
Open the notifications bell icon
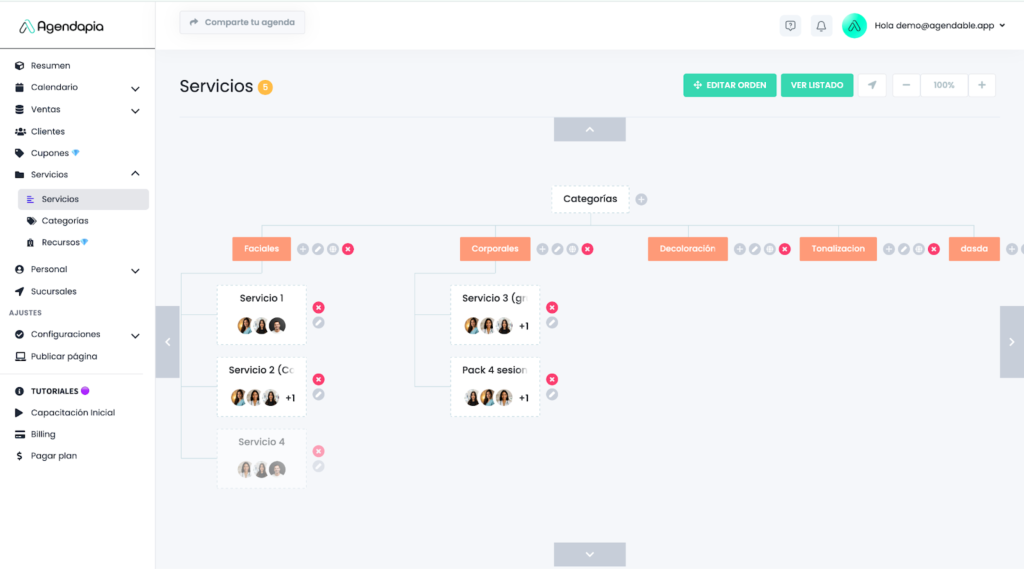point(821,26)
